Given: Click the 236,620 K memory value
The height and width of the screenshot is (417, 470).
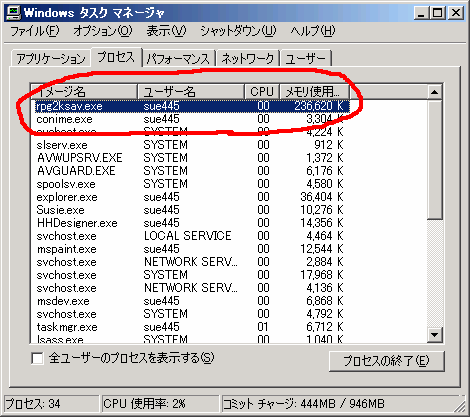Looking at the screenshot, I should point(319,106).
